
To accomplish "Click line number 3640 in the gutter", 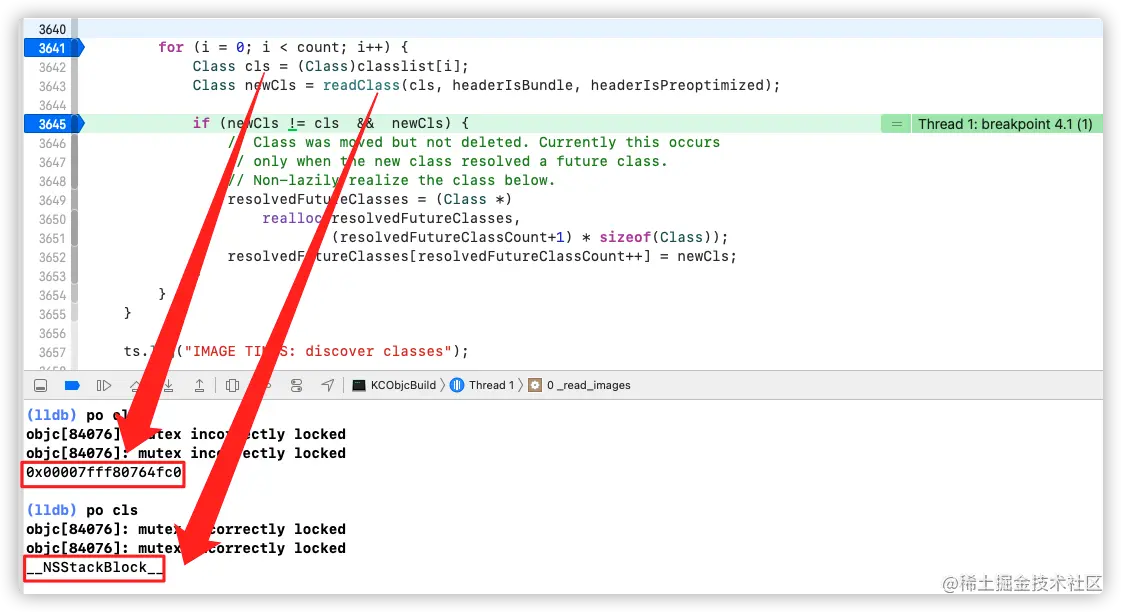I will tap(52, 29).
